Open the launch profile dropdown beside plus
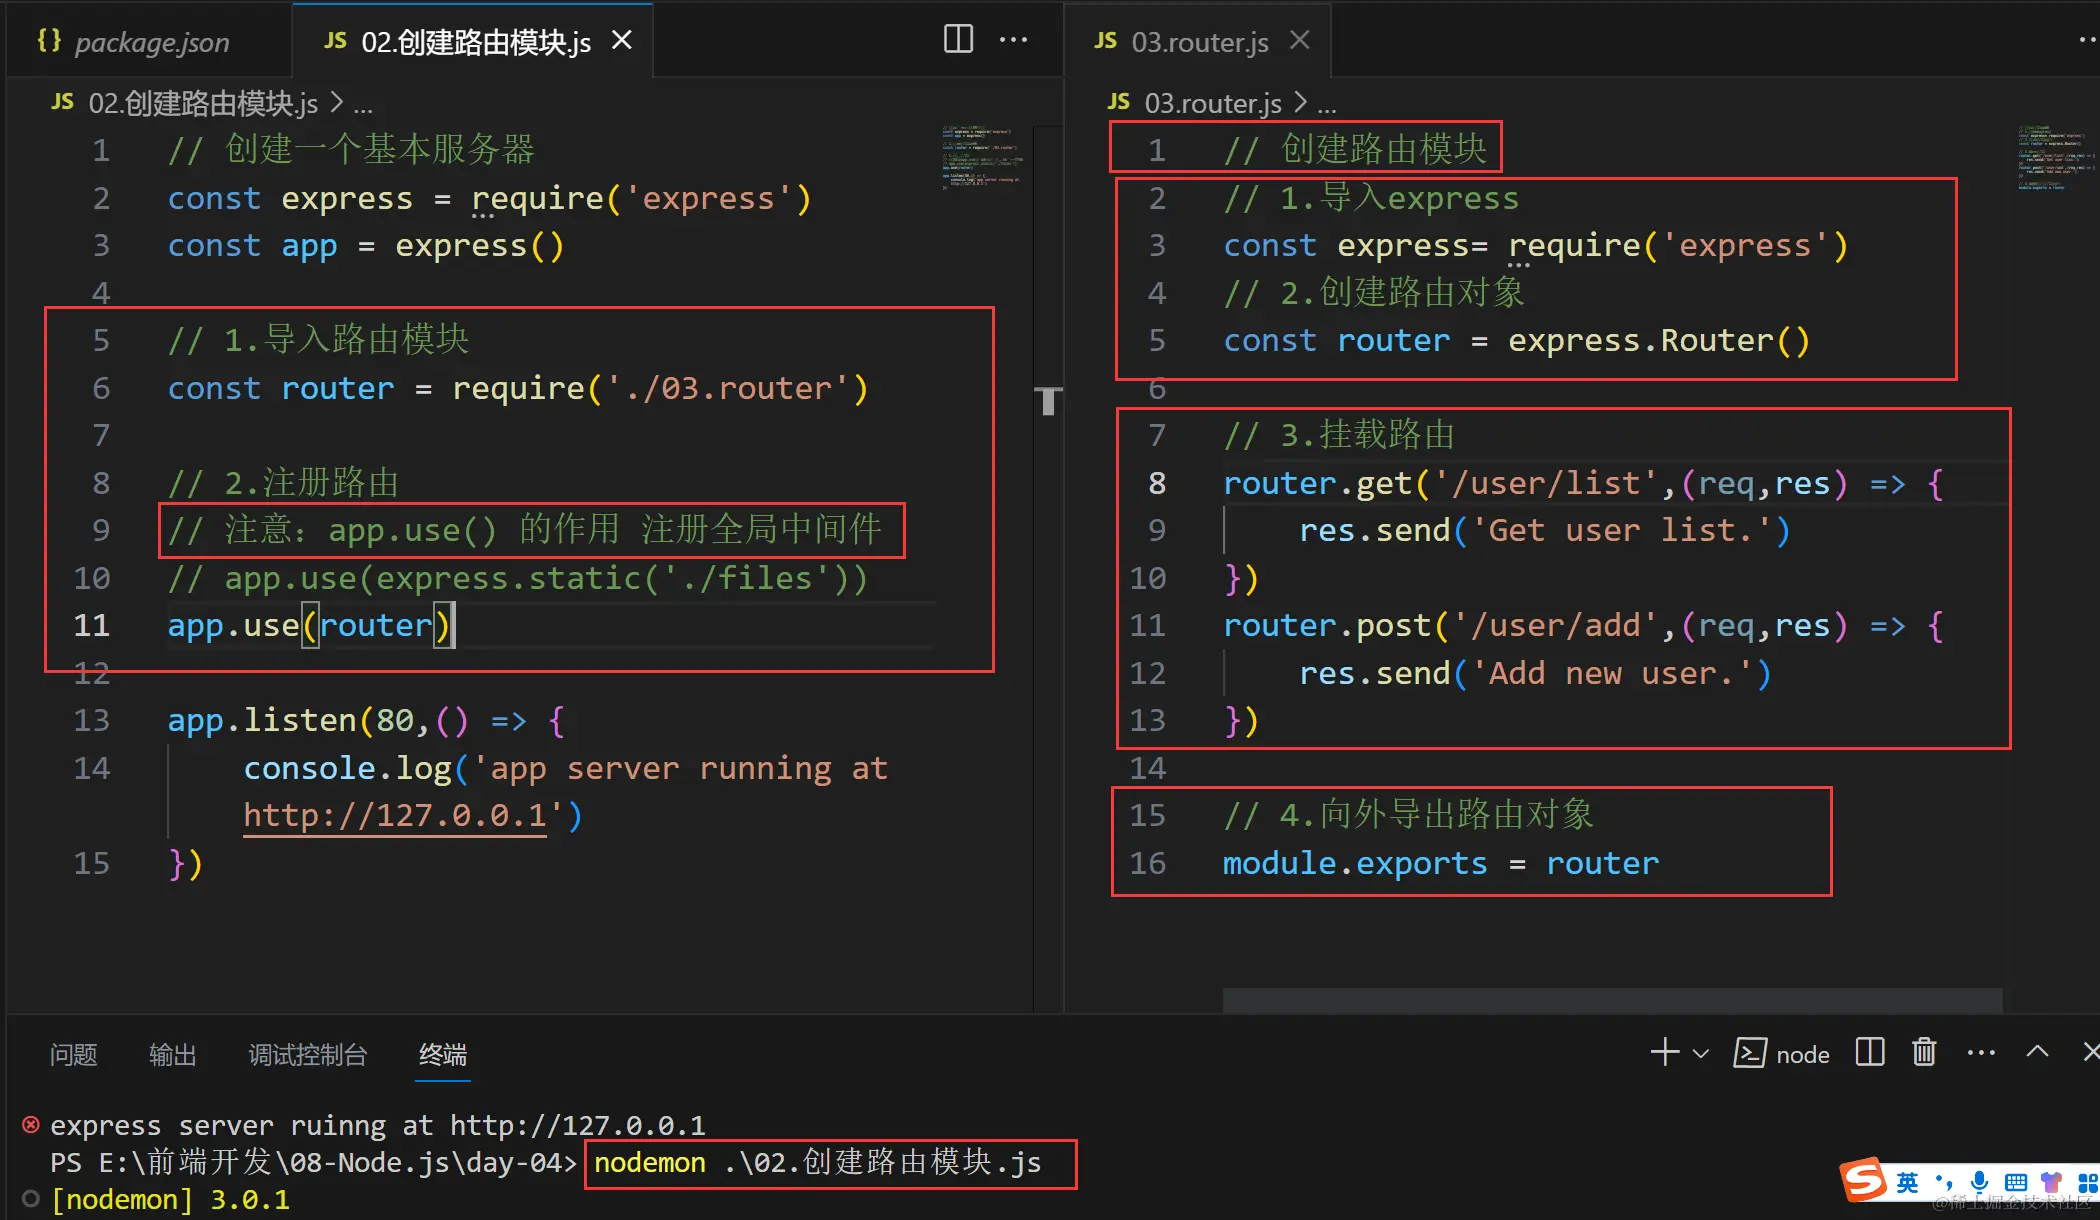The width and height of the screenshot is (2100, 1220). 1700,1054
